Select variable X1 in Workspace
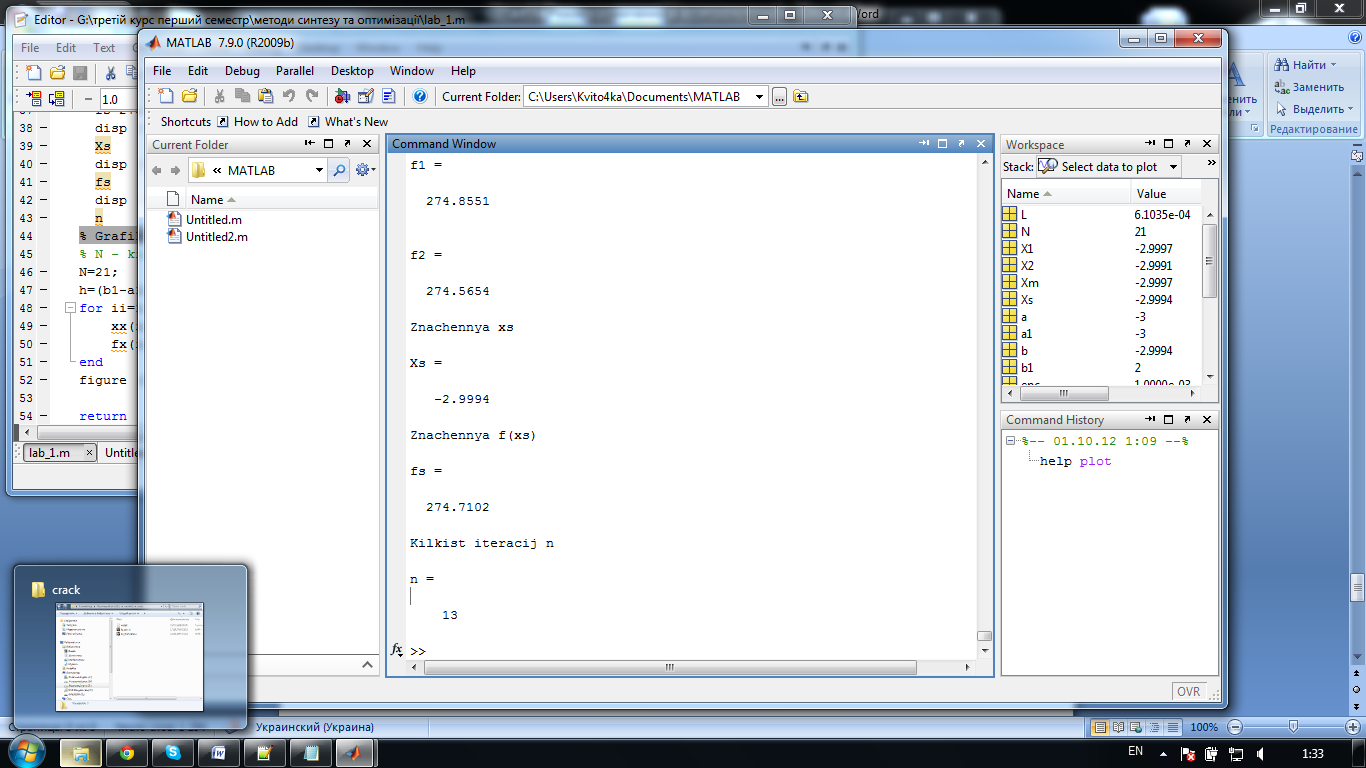Image resolution: width=1366 pixels, height=768 pixels. (x=1101, y=249)
